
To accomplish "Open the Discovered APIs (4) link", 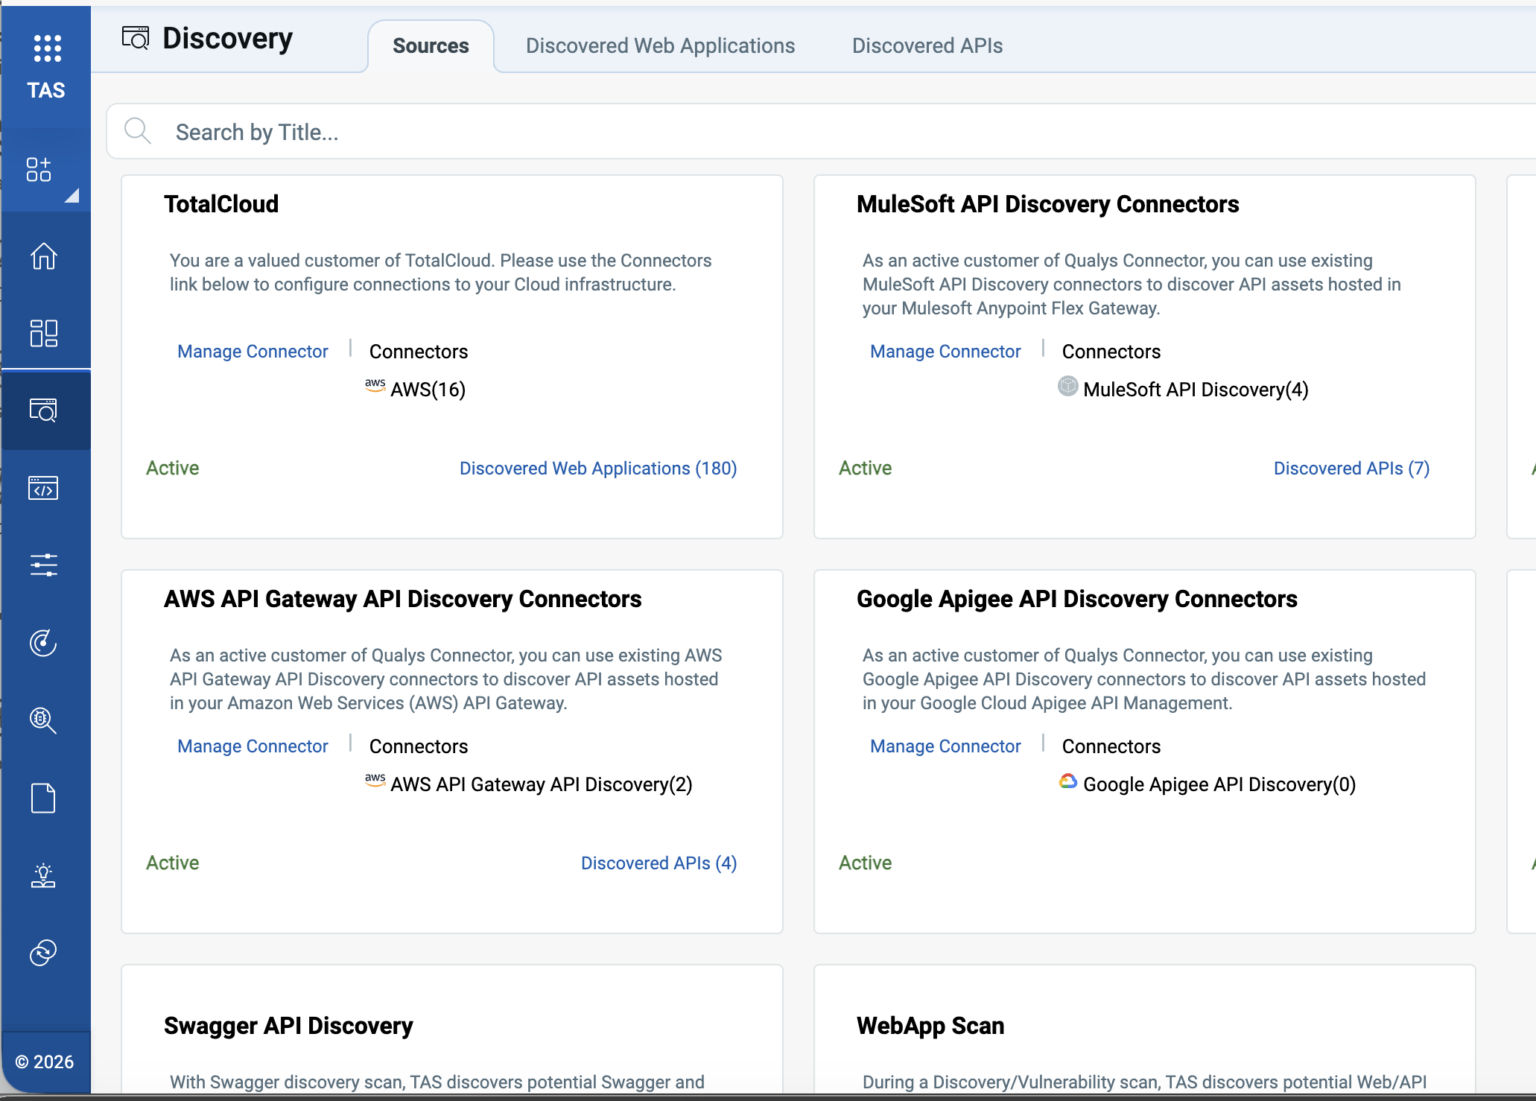I will pyautogui.click(x=659, y=863).
